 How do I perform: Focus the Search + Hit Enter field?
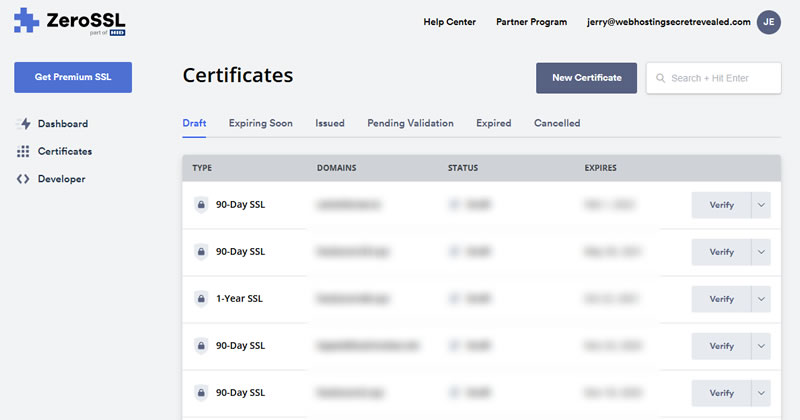(713, 78)
